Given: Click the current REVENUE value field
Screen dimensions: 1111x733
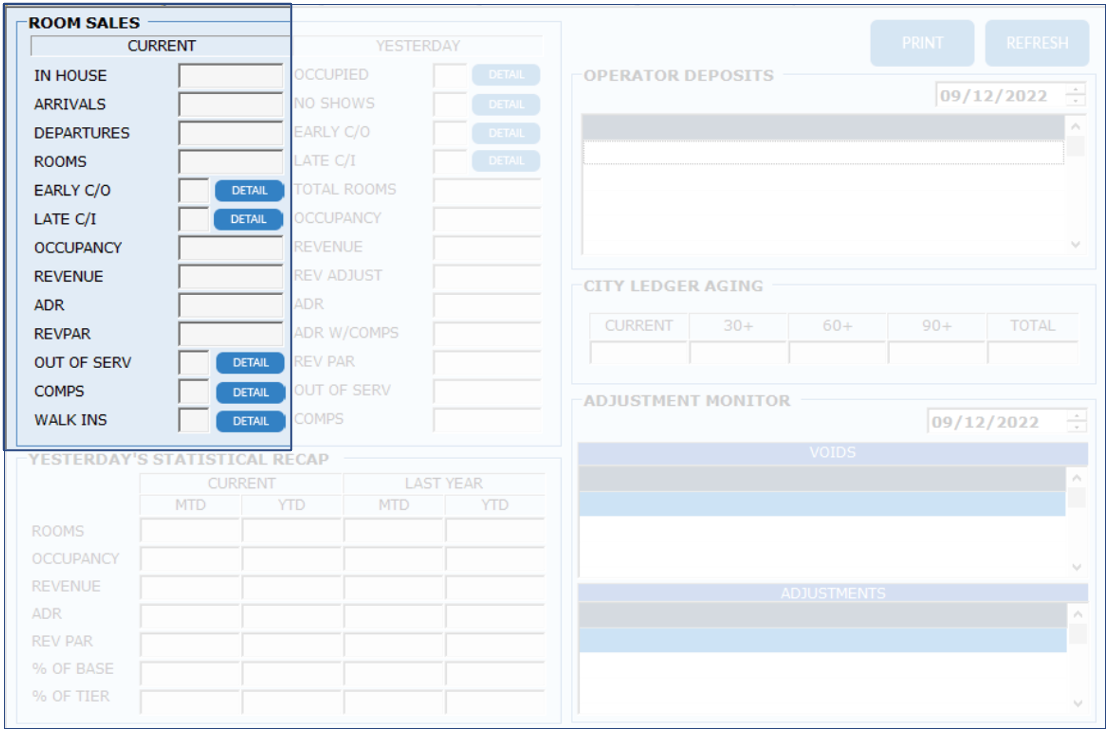Looking at the screenshot, I should click(231, 277).
